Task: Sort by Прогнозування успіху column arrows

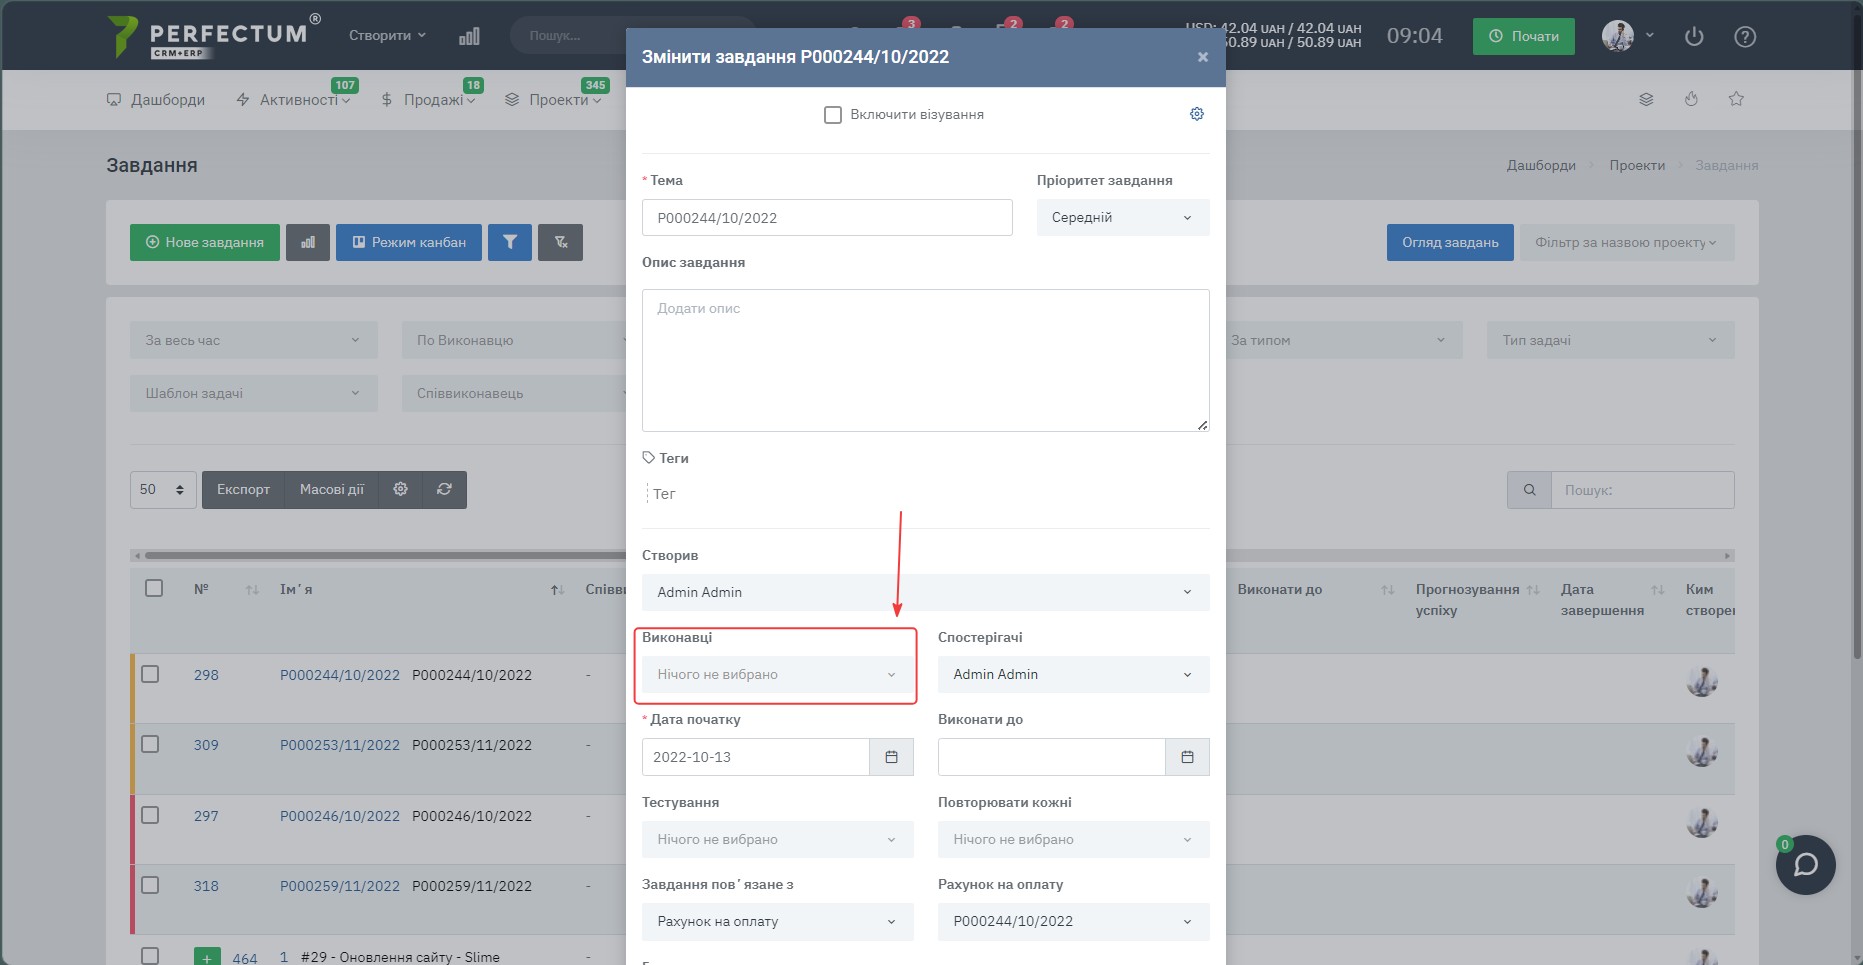Action: tap(1533, 590)
